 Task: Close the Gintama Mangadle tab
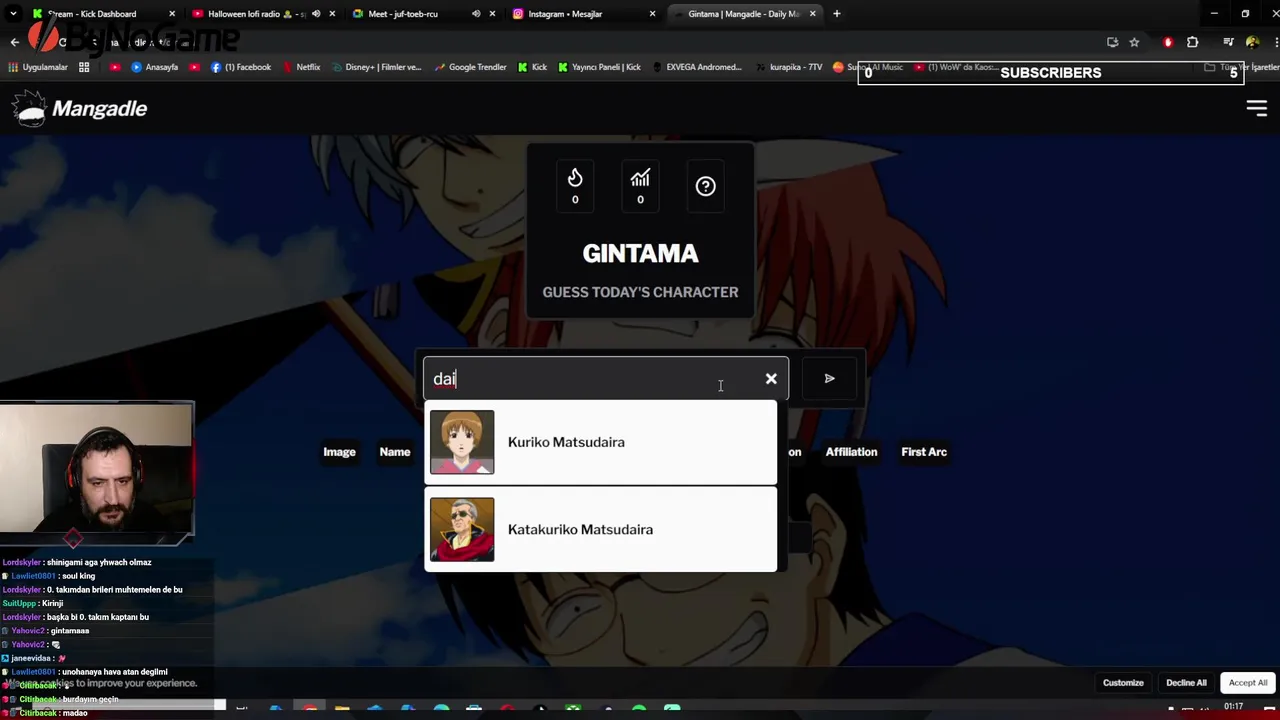[x=812, y=14]
